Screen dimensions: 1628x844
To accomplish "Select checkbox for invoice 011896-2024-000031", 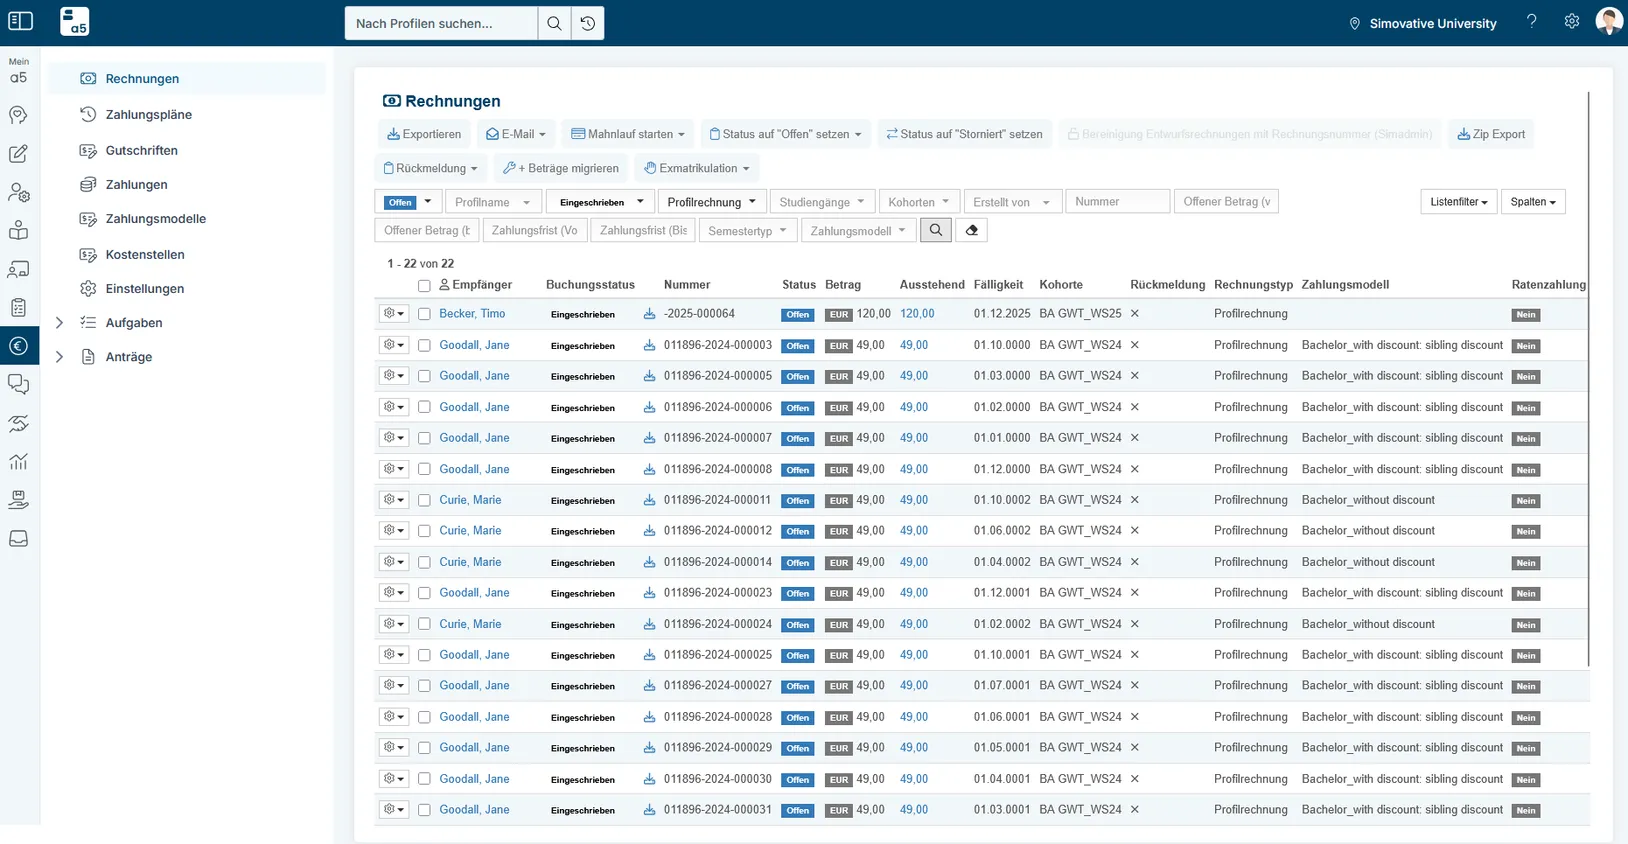I will [x=424, y=810].
